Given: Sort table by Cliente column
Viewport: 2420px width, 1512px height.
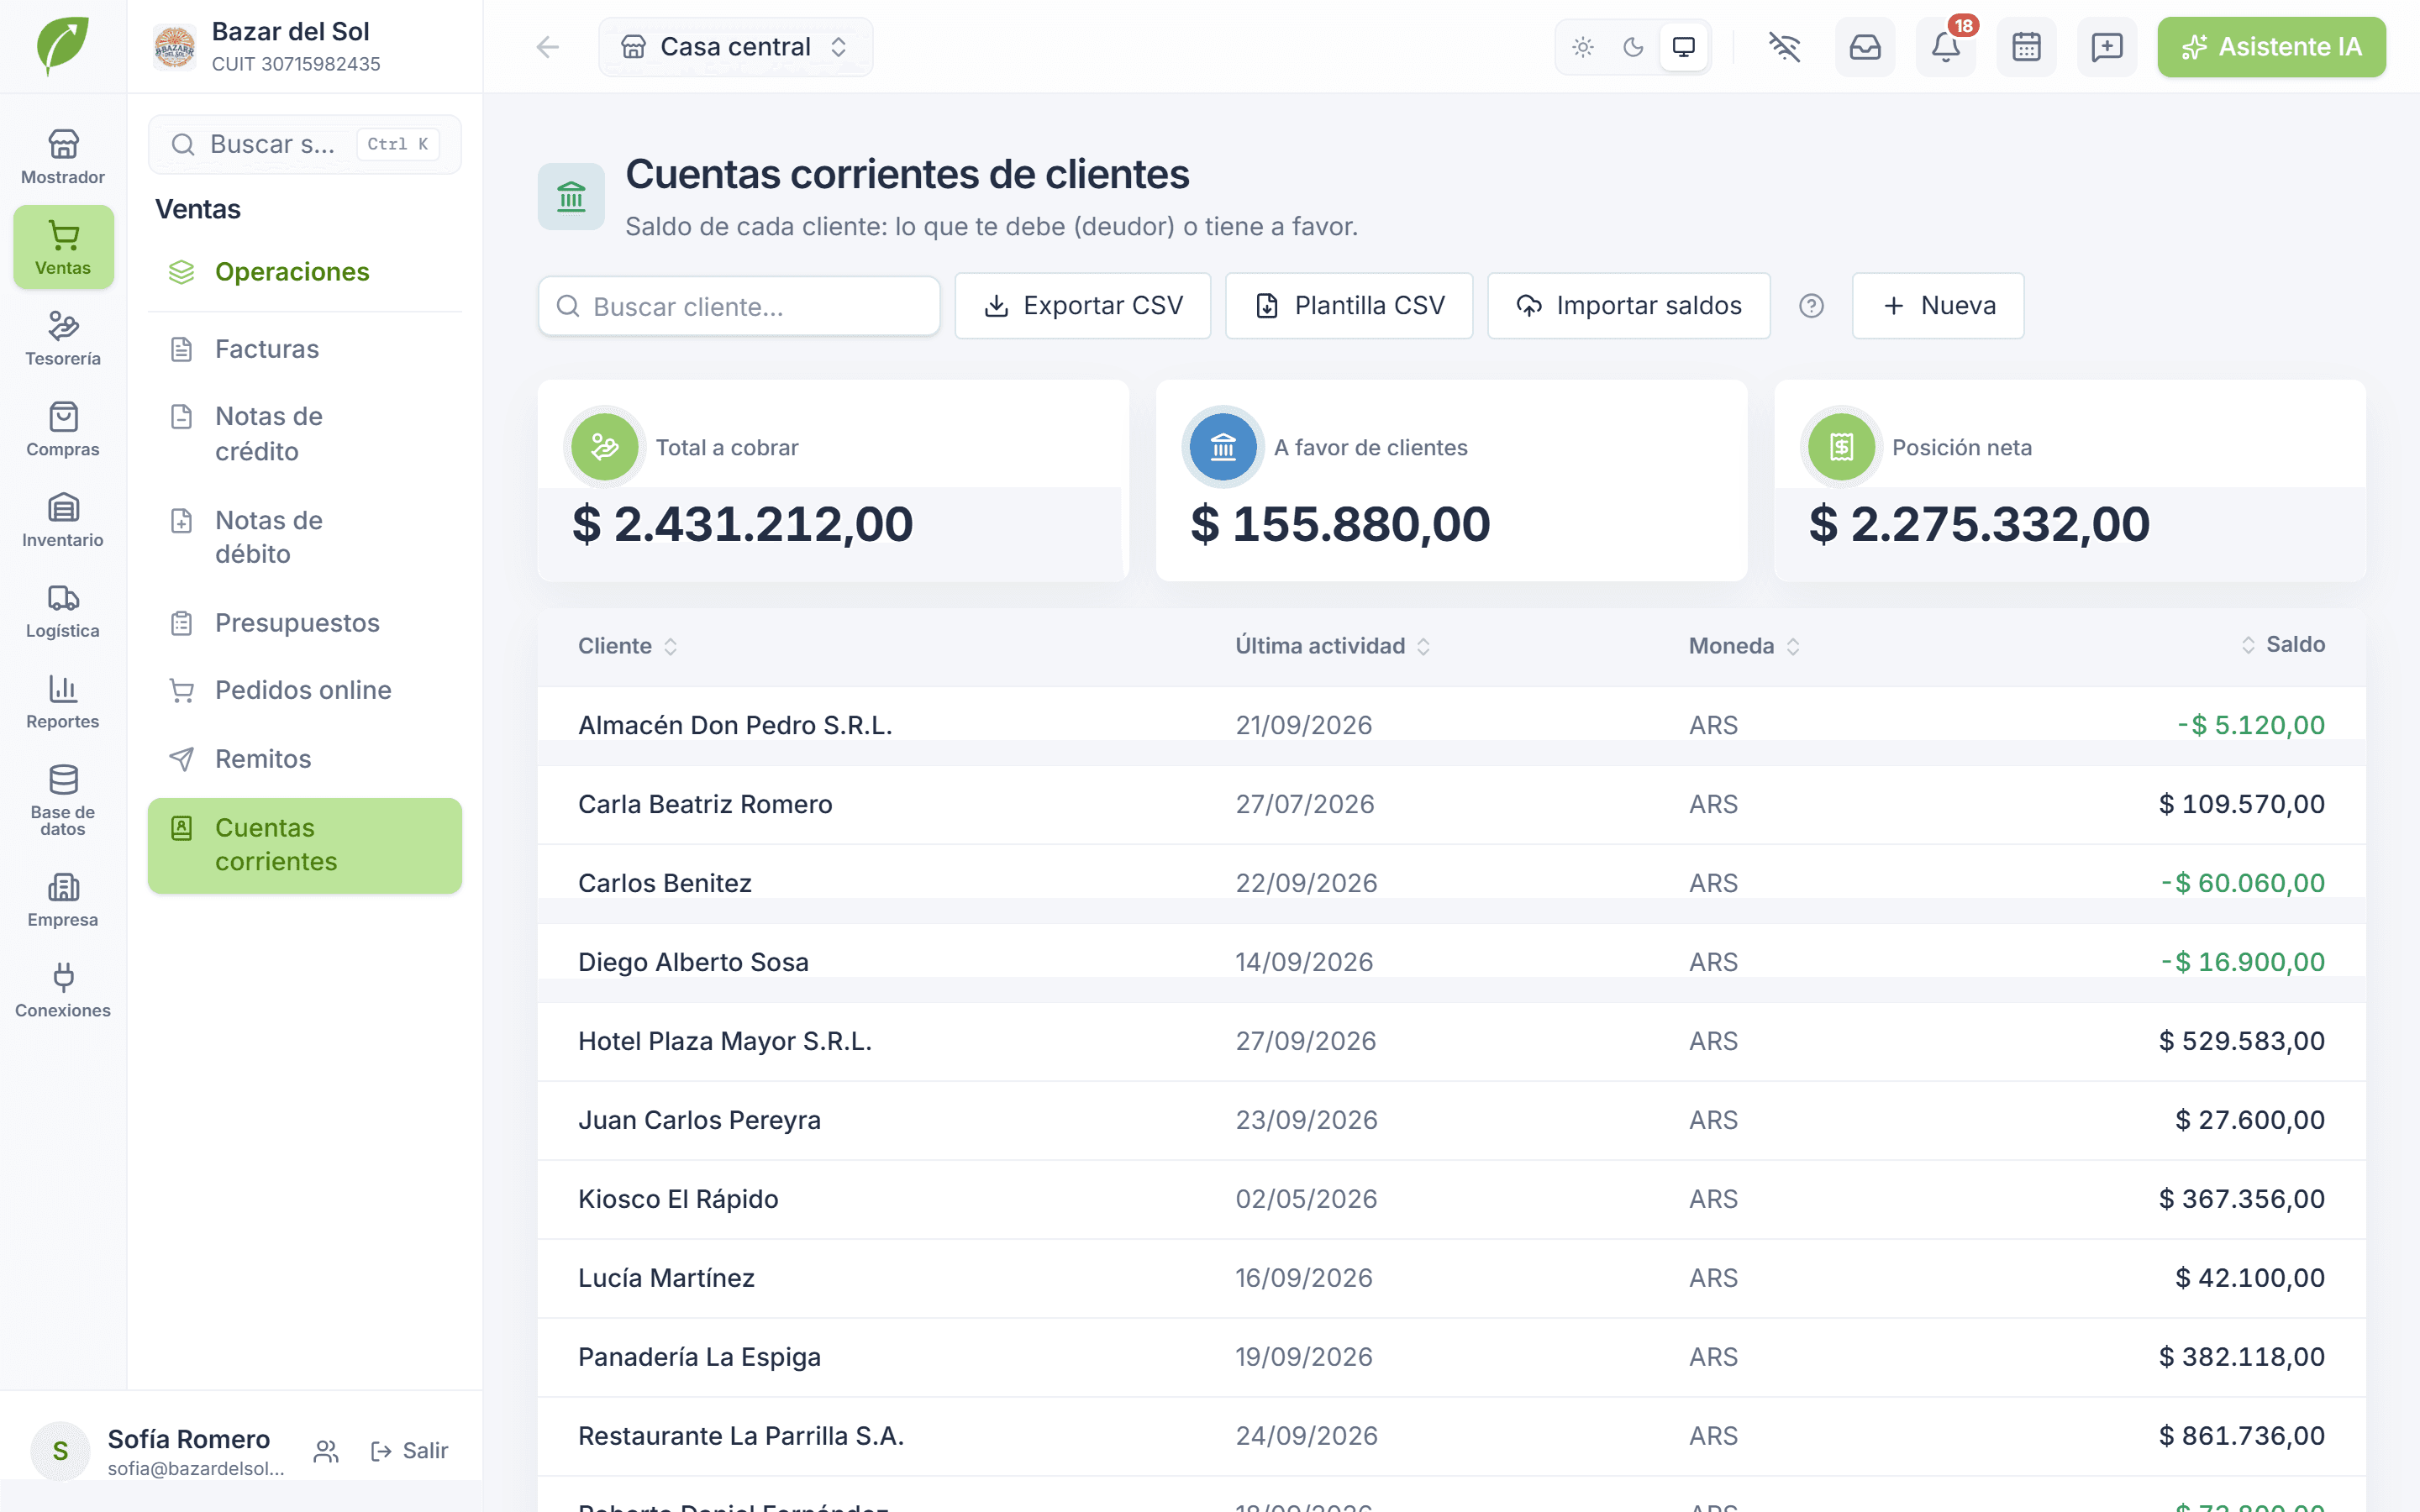Looking at the screenshot, I should pos(627,646).
